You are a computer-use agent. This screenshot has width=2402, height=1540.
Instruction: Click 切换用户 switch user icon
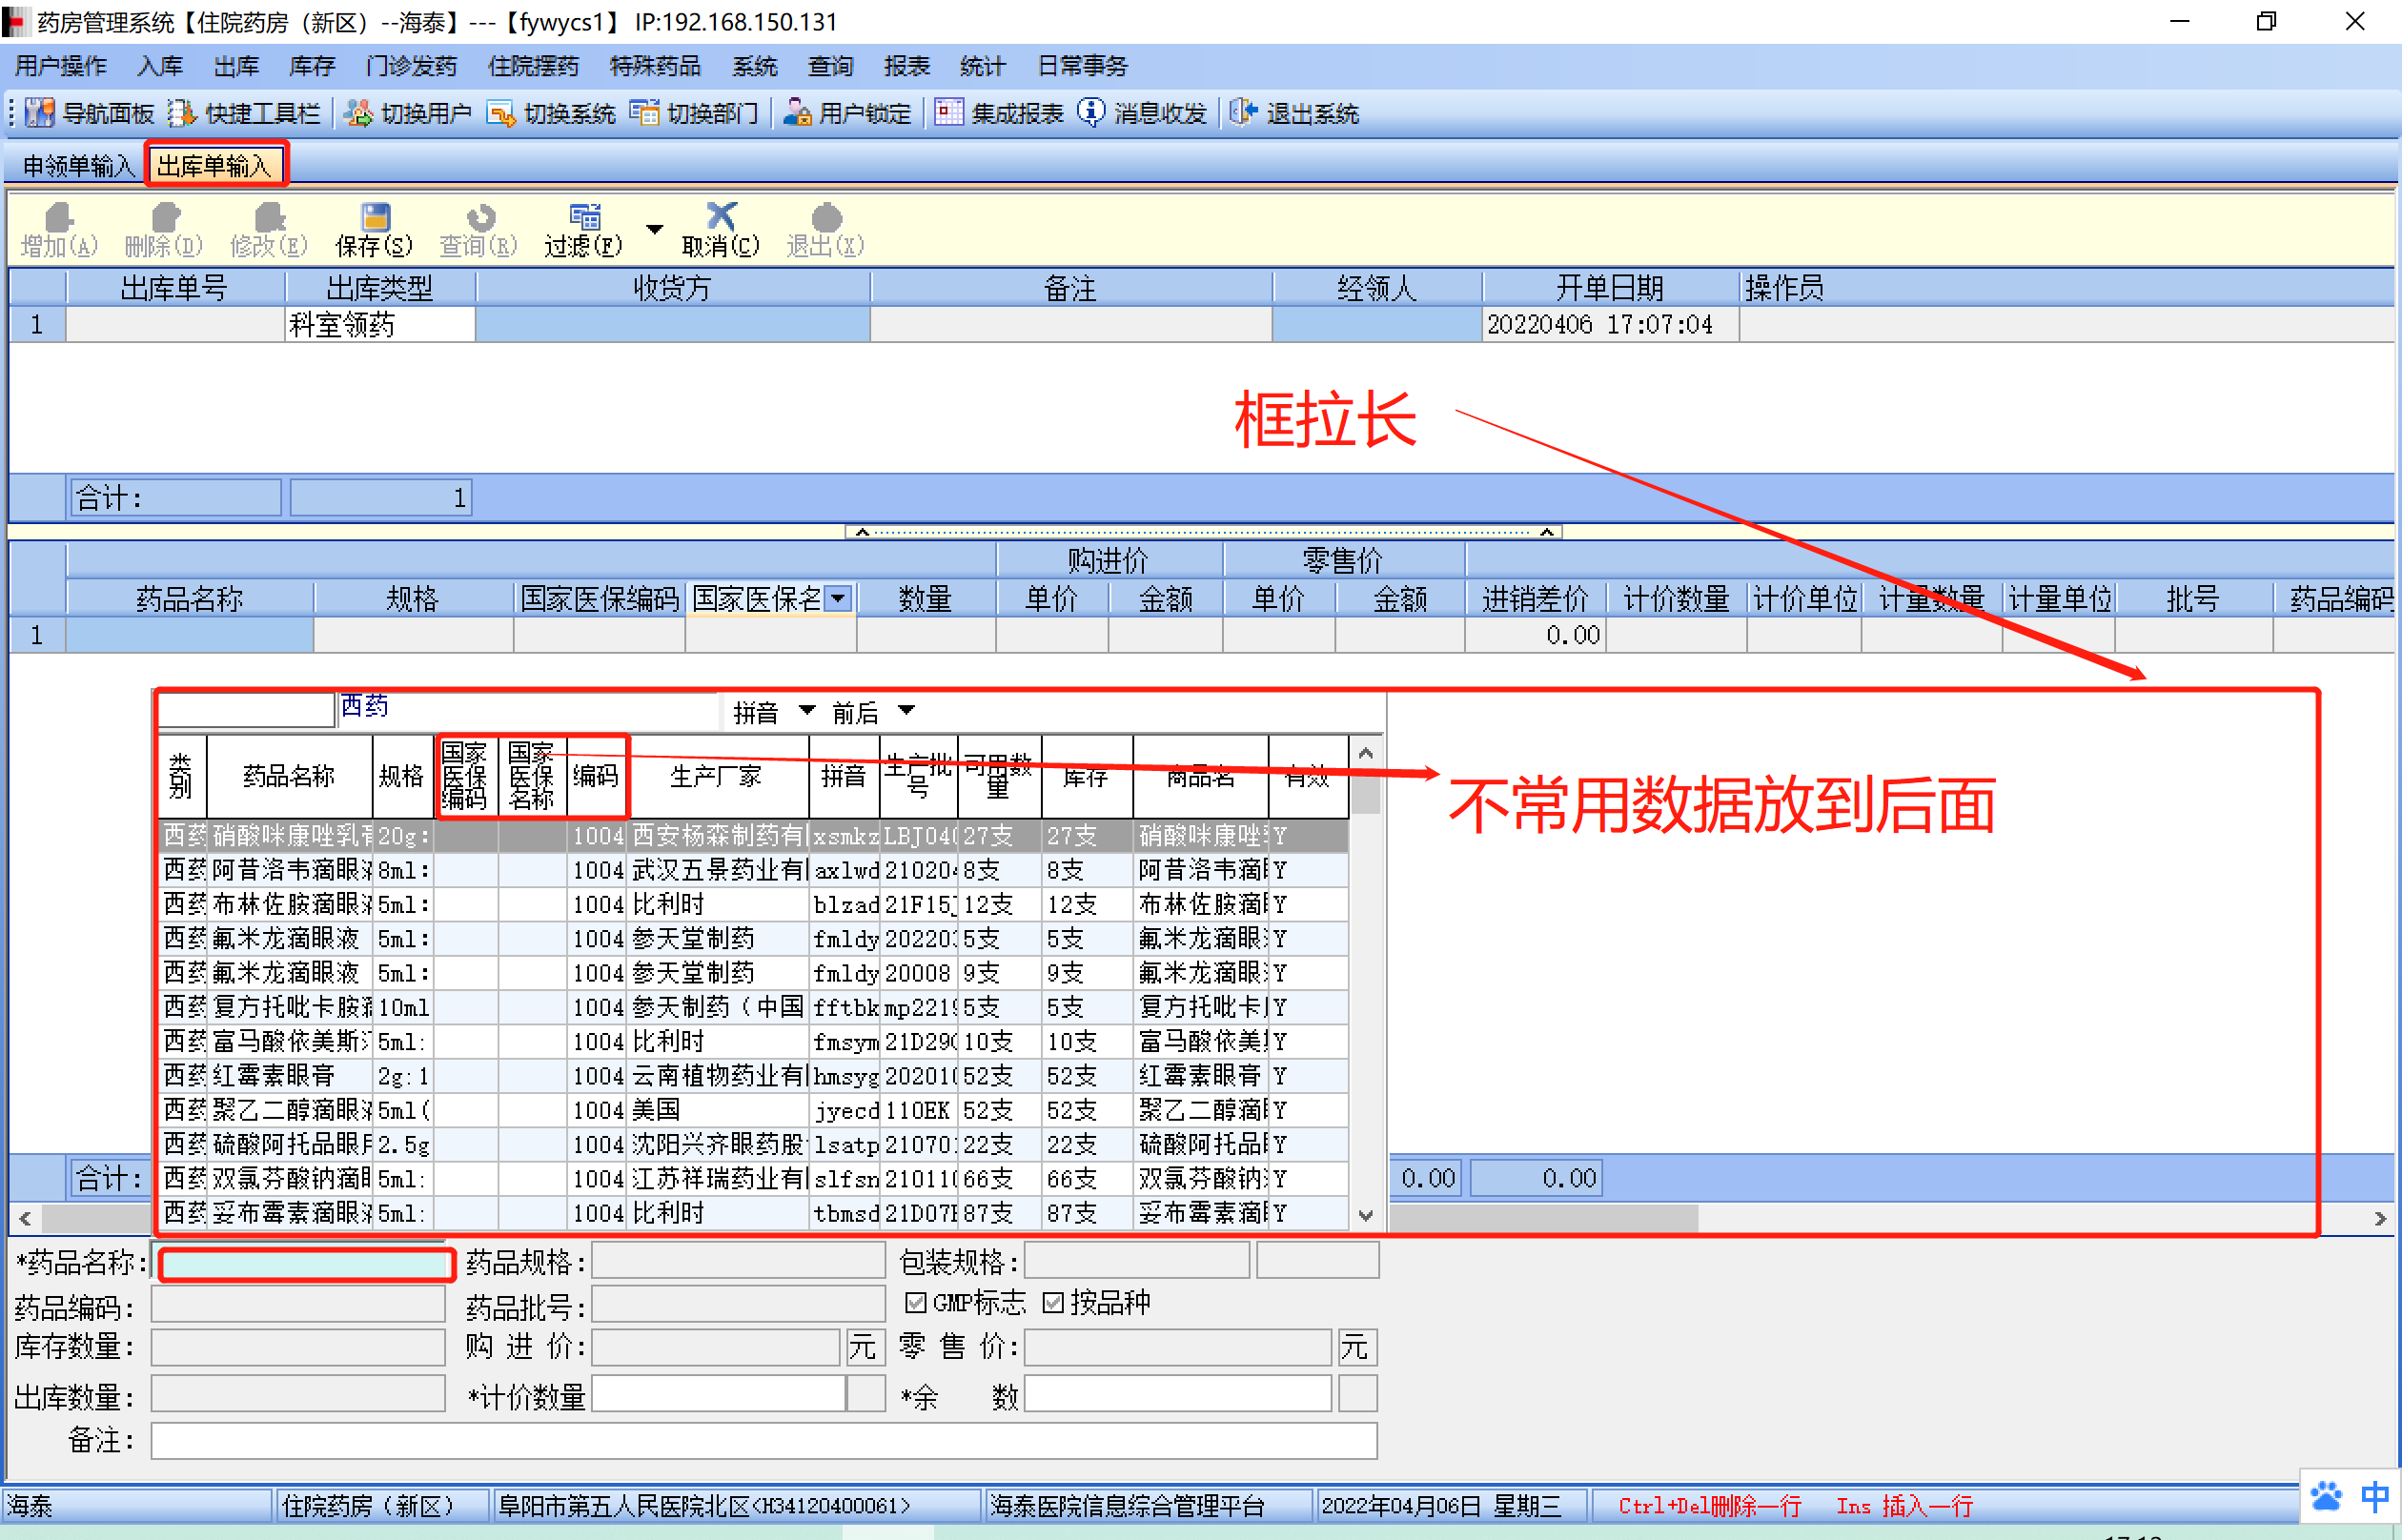coord(358,113)
